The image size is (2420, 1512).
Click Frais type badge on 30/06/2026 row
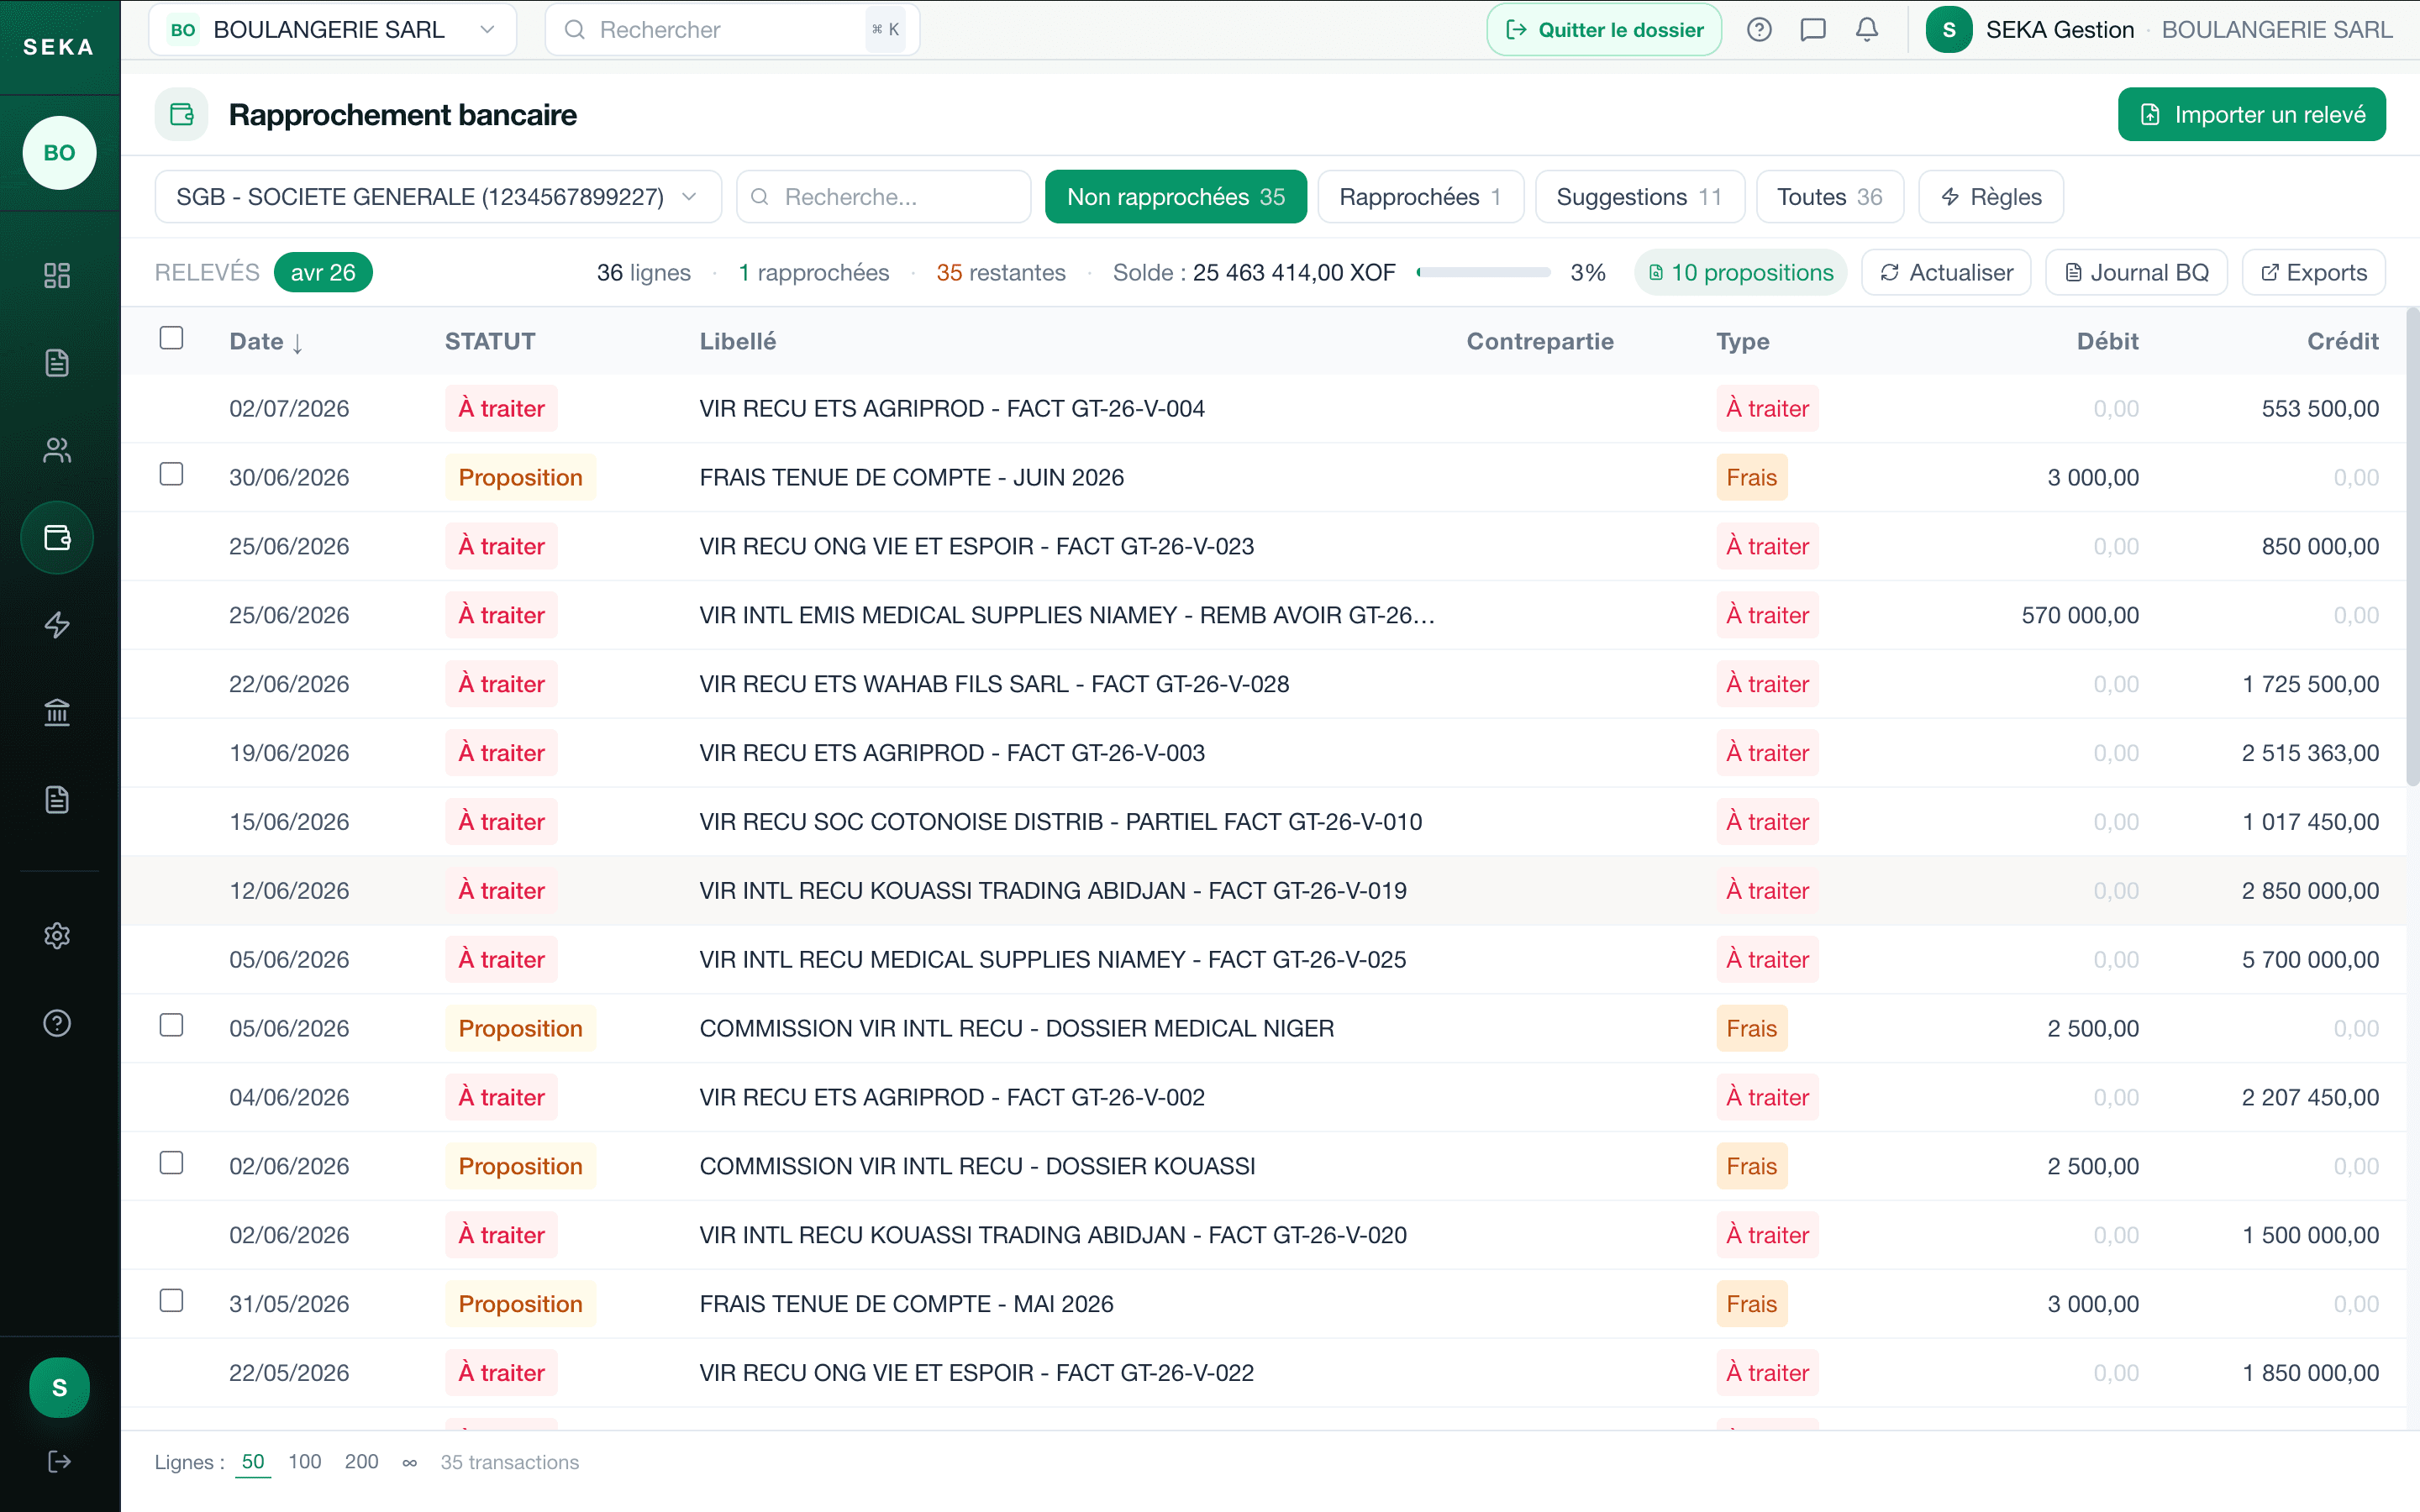point(1751,477)
